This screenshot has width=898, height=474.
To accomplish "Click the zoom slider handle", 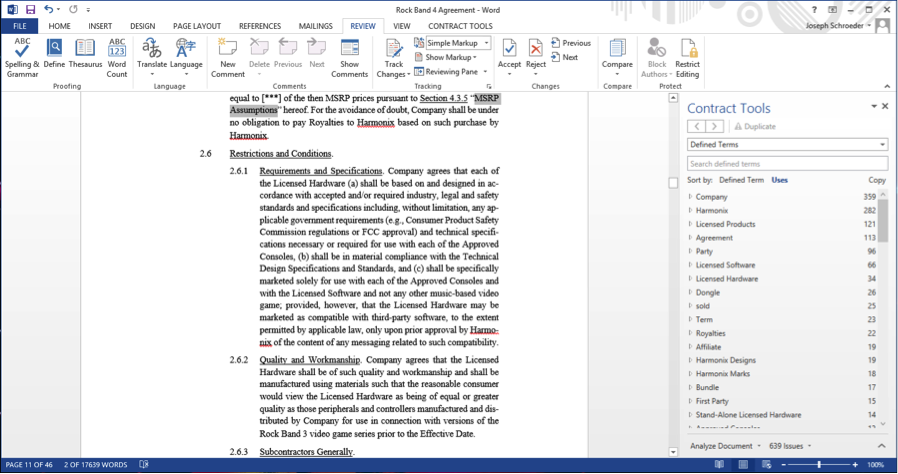I will click(x=819, y=465).
